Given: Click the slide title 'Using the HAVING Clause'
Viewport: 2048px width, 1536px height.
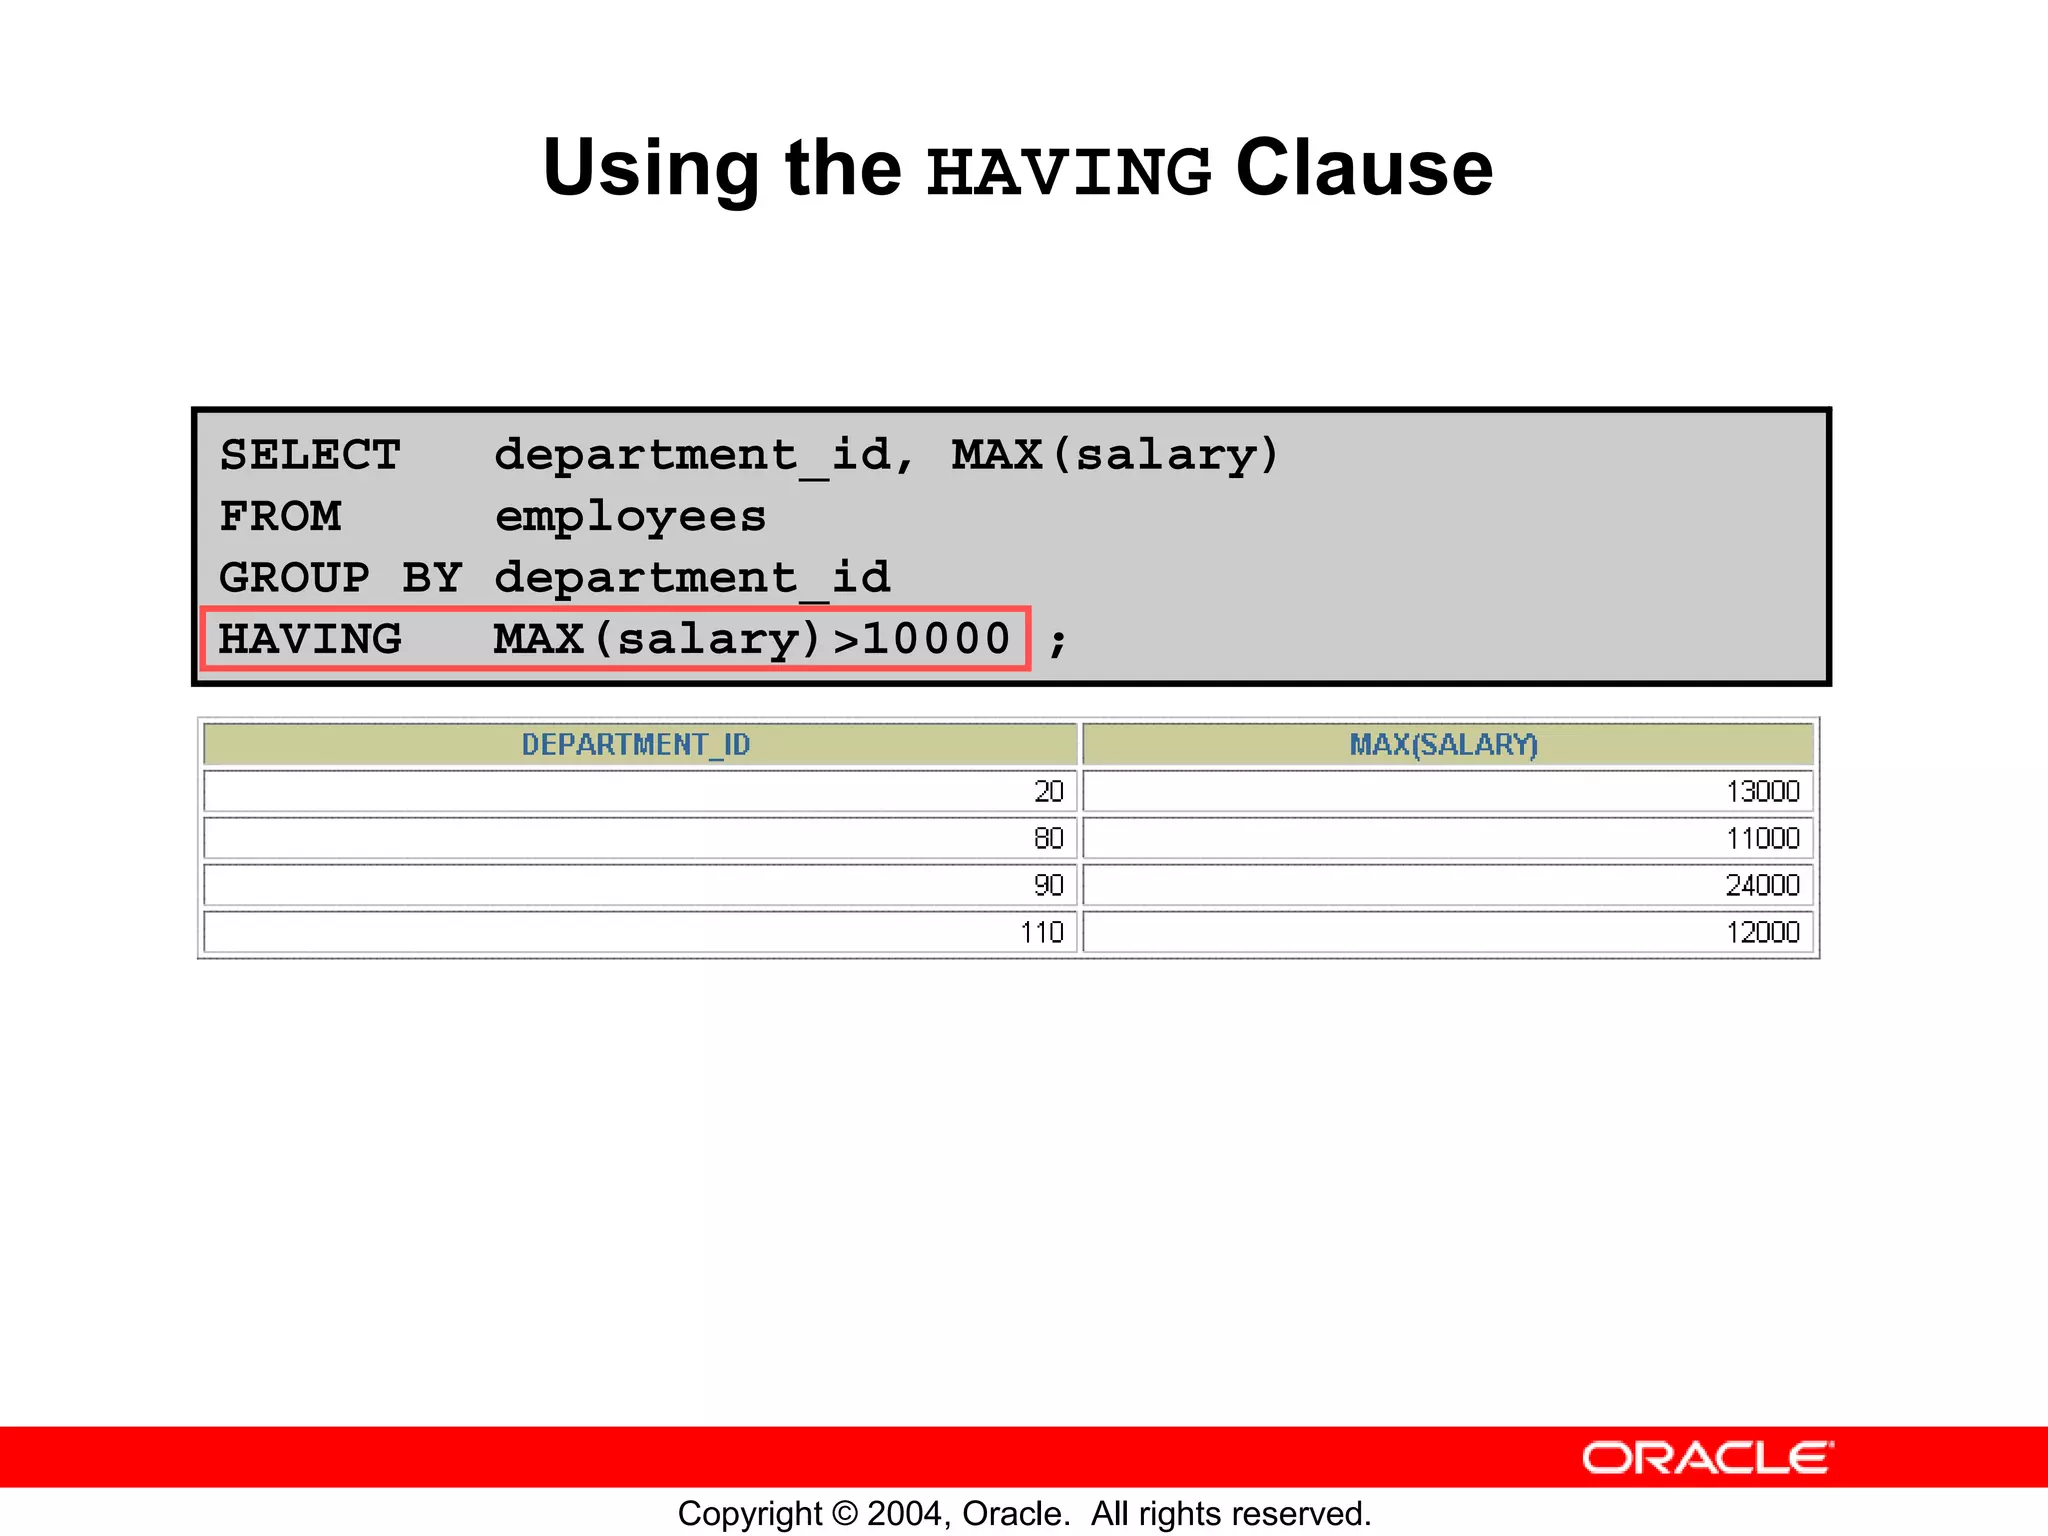Looking at the screenshot, I should [1017, 168].
